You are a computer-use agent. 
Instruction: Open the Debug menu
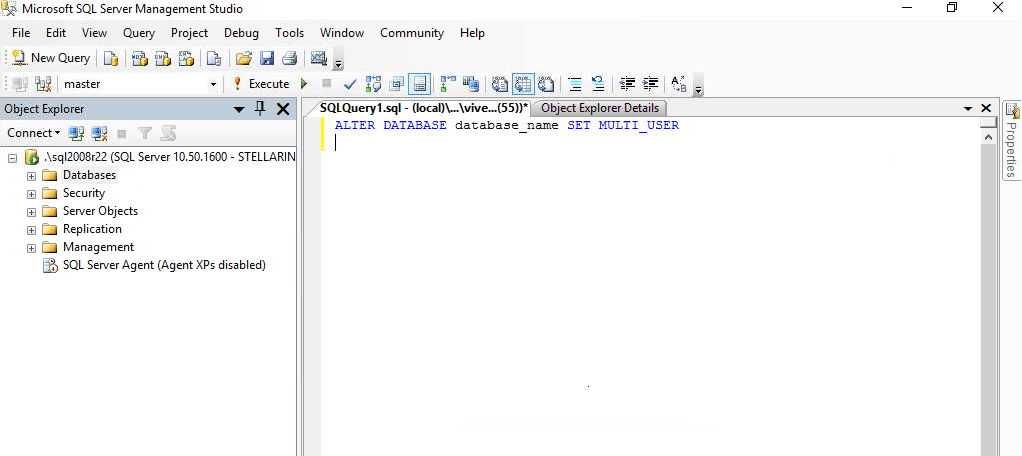(x=241, y=33)
